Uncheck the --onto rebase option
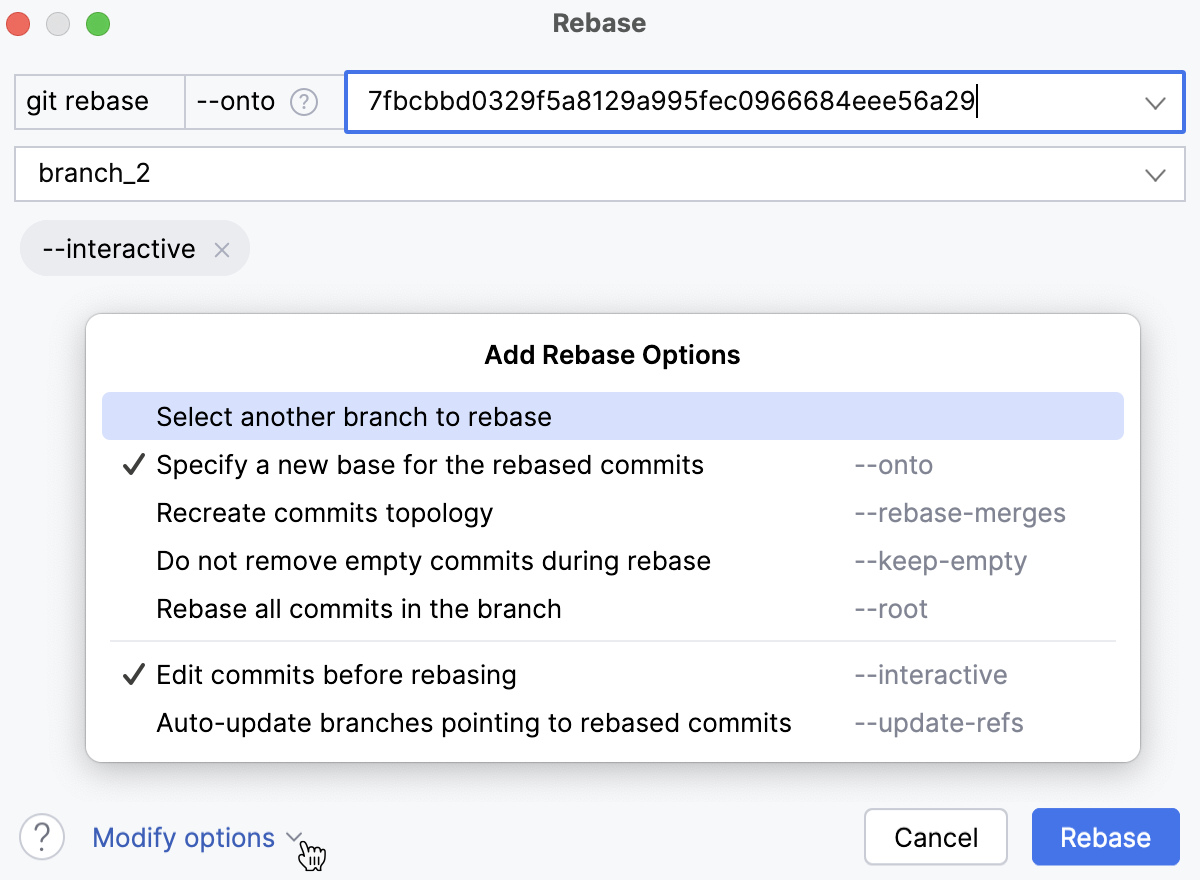 (430, 465)
